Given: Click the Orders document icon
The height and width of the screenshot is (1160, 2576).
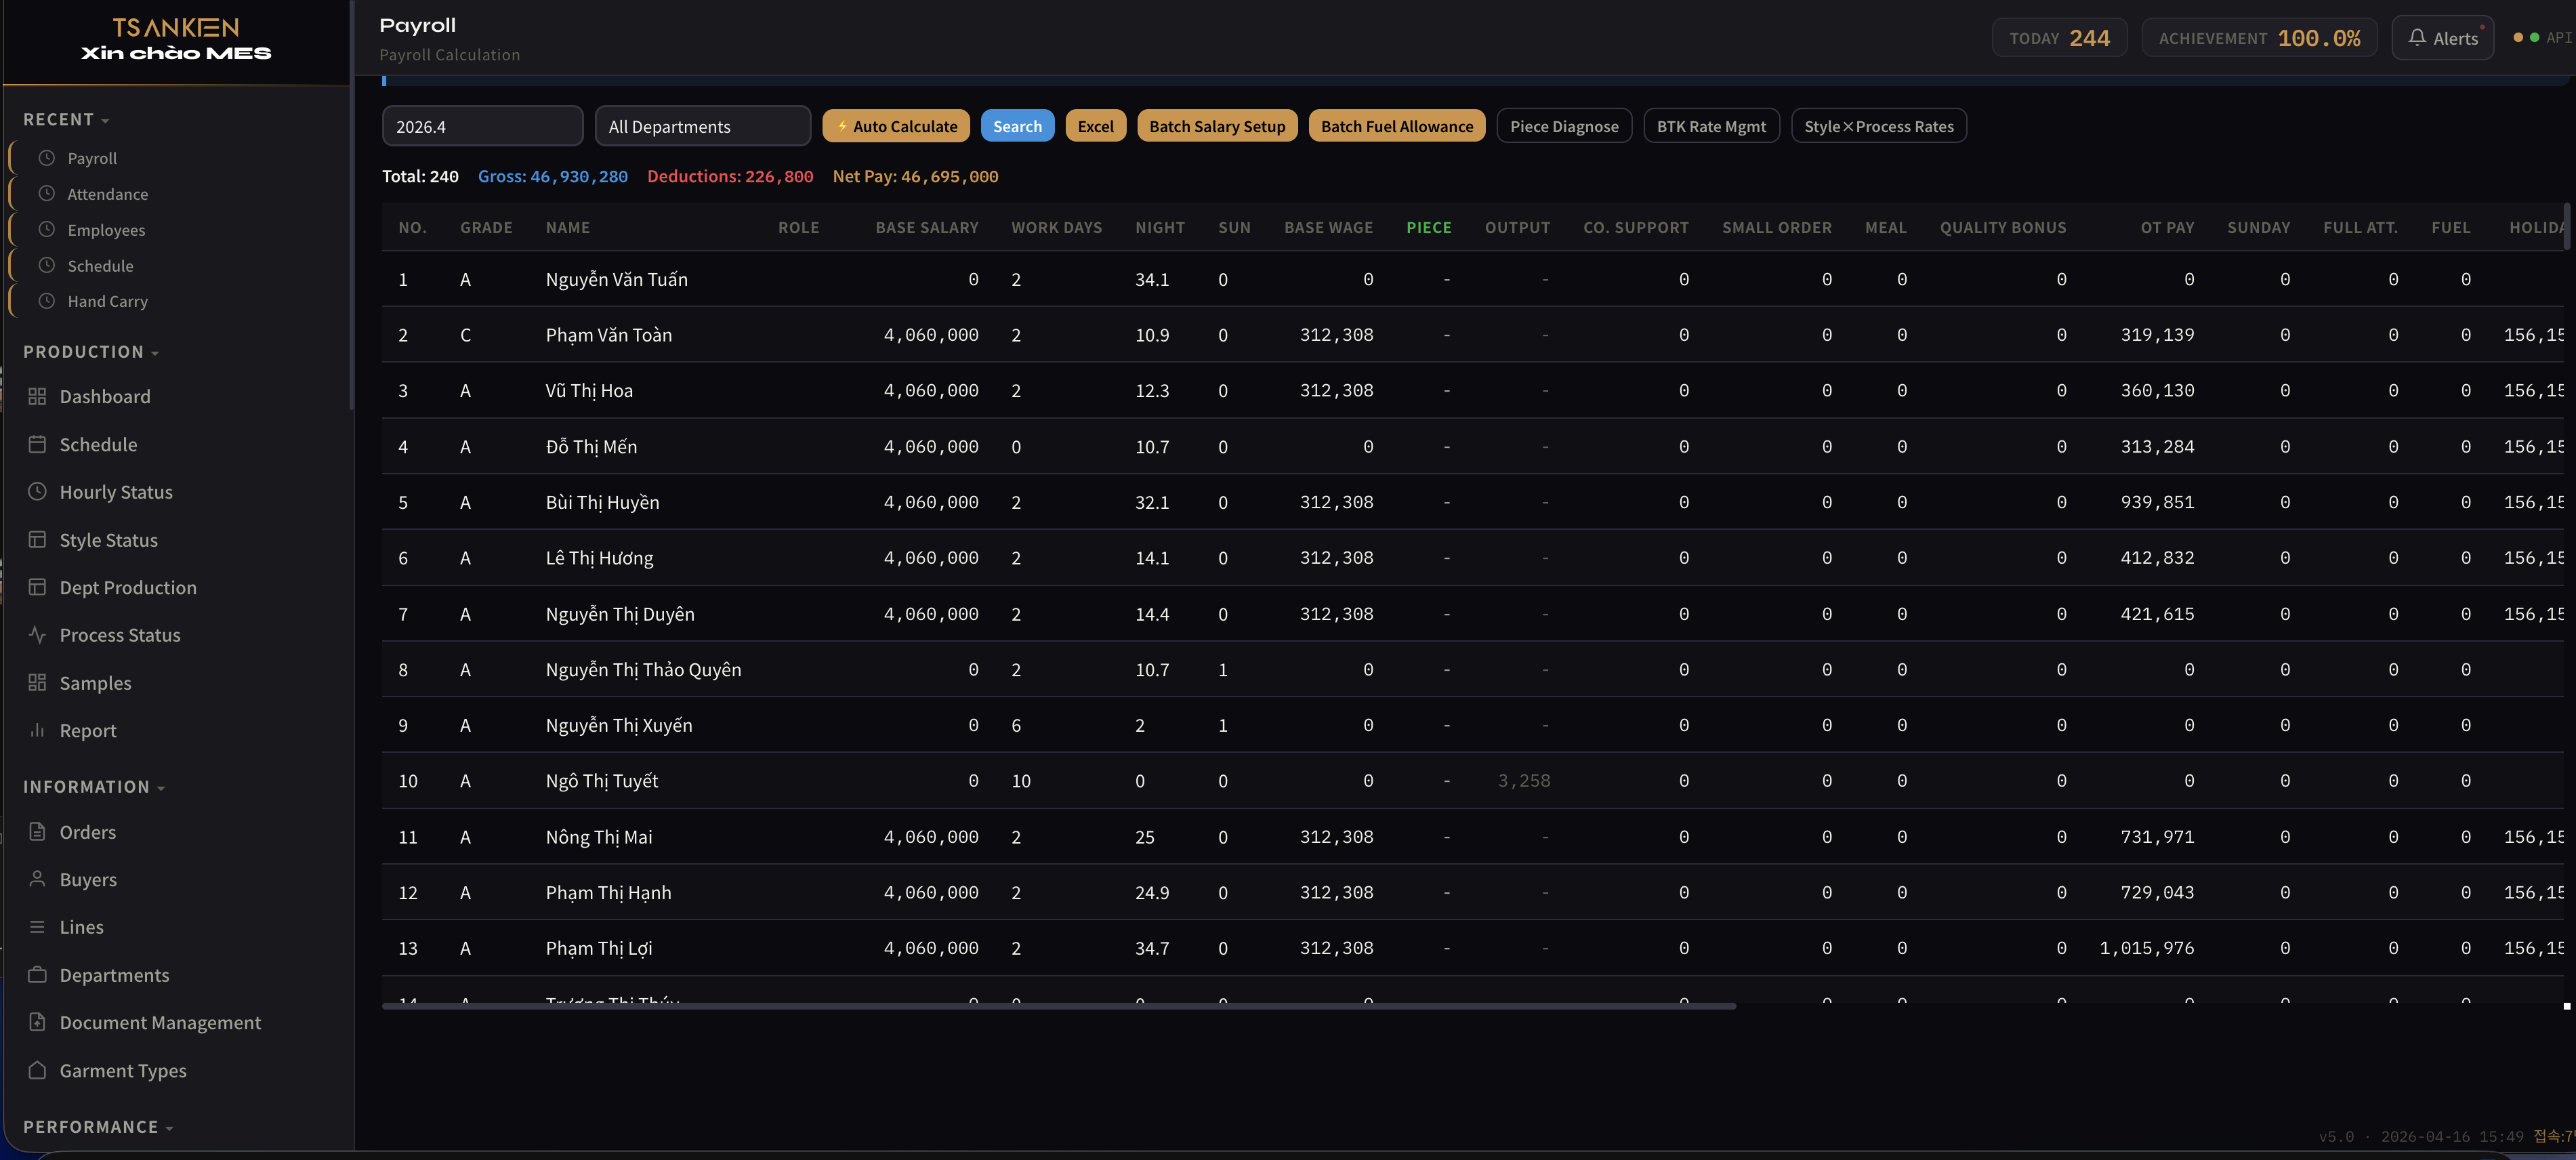Looking at the screenshot, I should (x=37, y=832).
